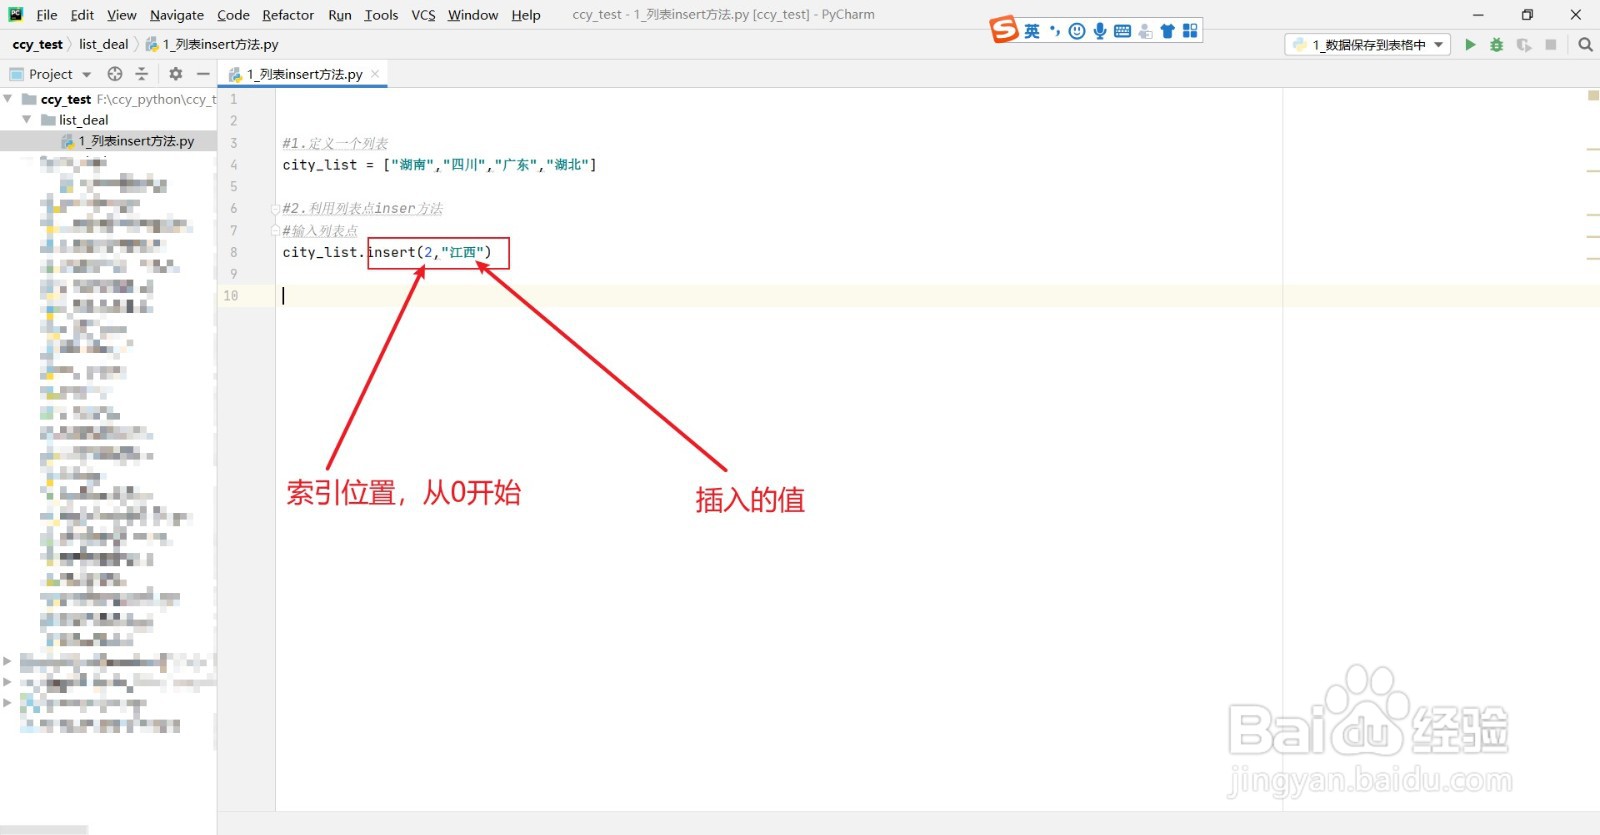Screen dimensions: 1600x835
Task: Open Sogou soft keyboard icon
Action: click(1122, 31)
